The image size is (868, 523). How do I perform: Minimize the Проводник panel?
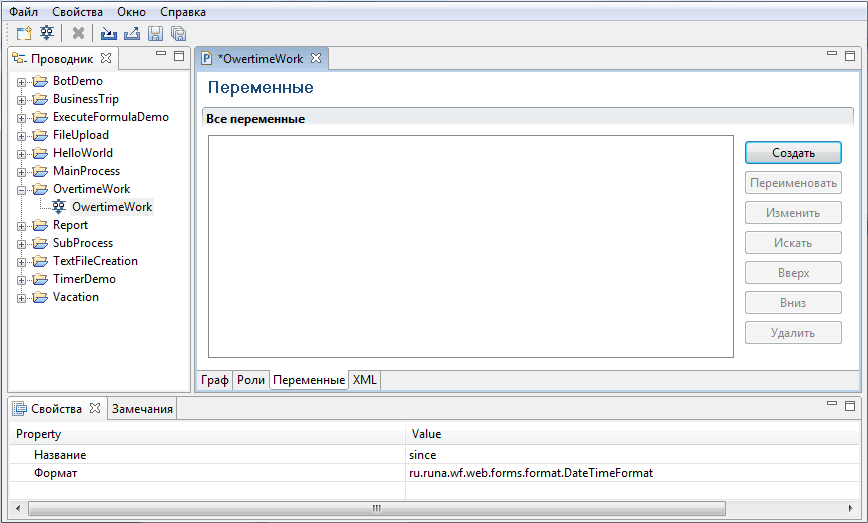[161, 54]
